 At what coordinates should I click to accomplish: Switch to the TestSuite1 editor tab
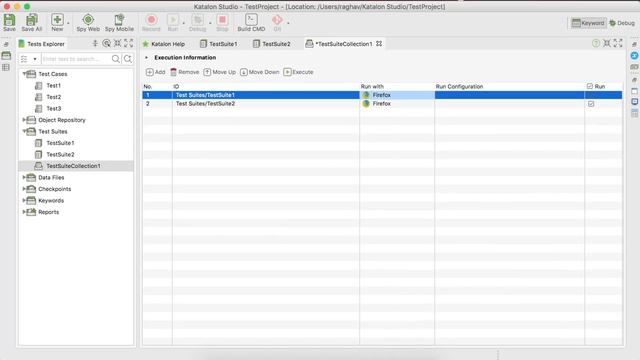tap(218, 44)
